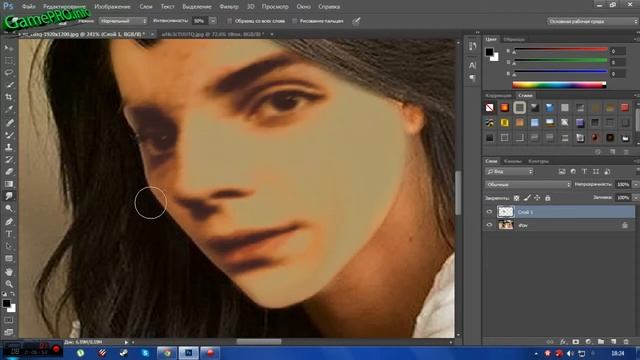The height and width of the screenshot is (360, 640).
Task: Click the Интенсивность strength value field
Action: pos(200,21)
